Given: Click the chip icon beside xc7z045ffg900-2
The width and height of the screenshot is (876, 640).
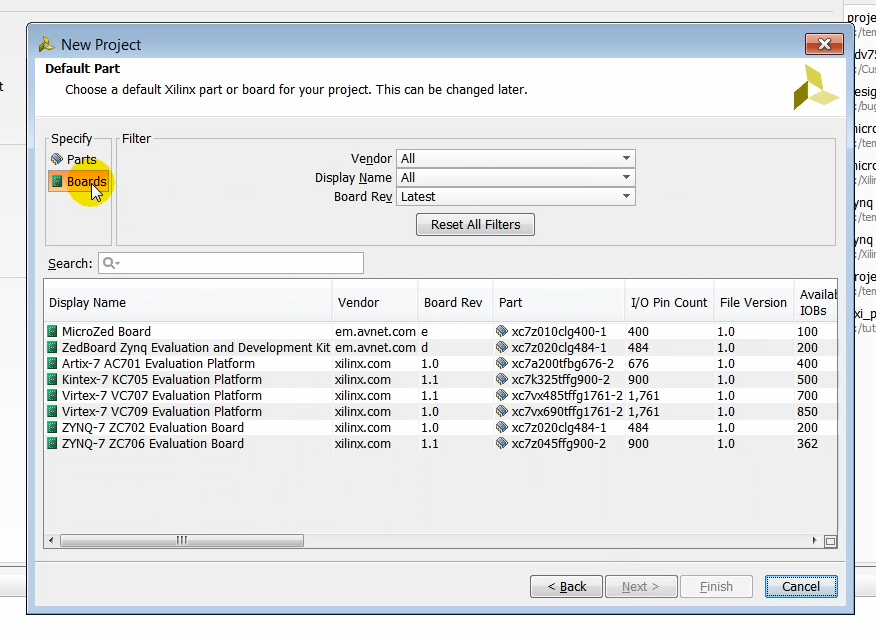Looking at the screenshot, I should click(x=502, y=444).
